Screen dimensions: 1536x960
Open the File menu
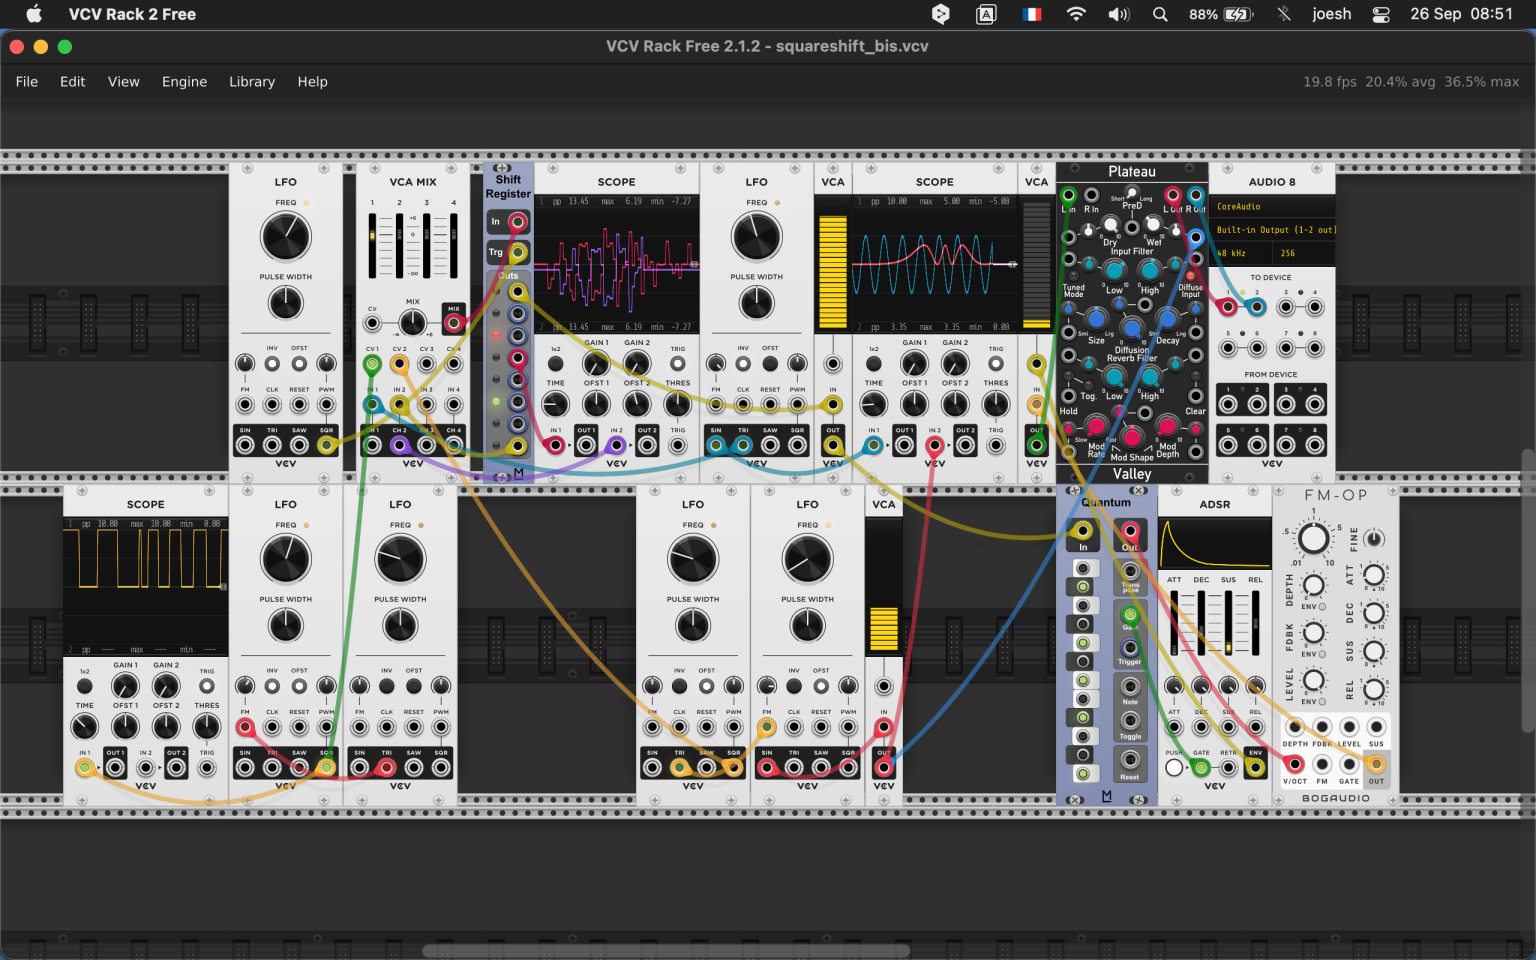click(x=27, y=82)
